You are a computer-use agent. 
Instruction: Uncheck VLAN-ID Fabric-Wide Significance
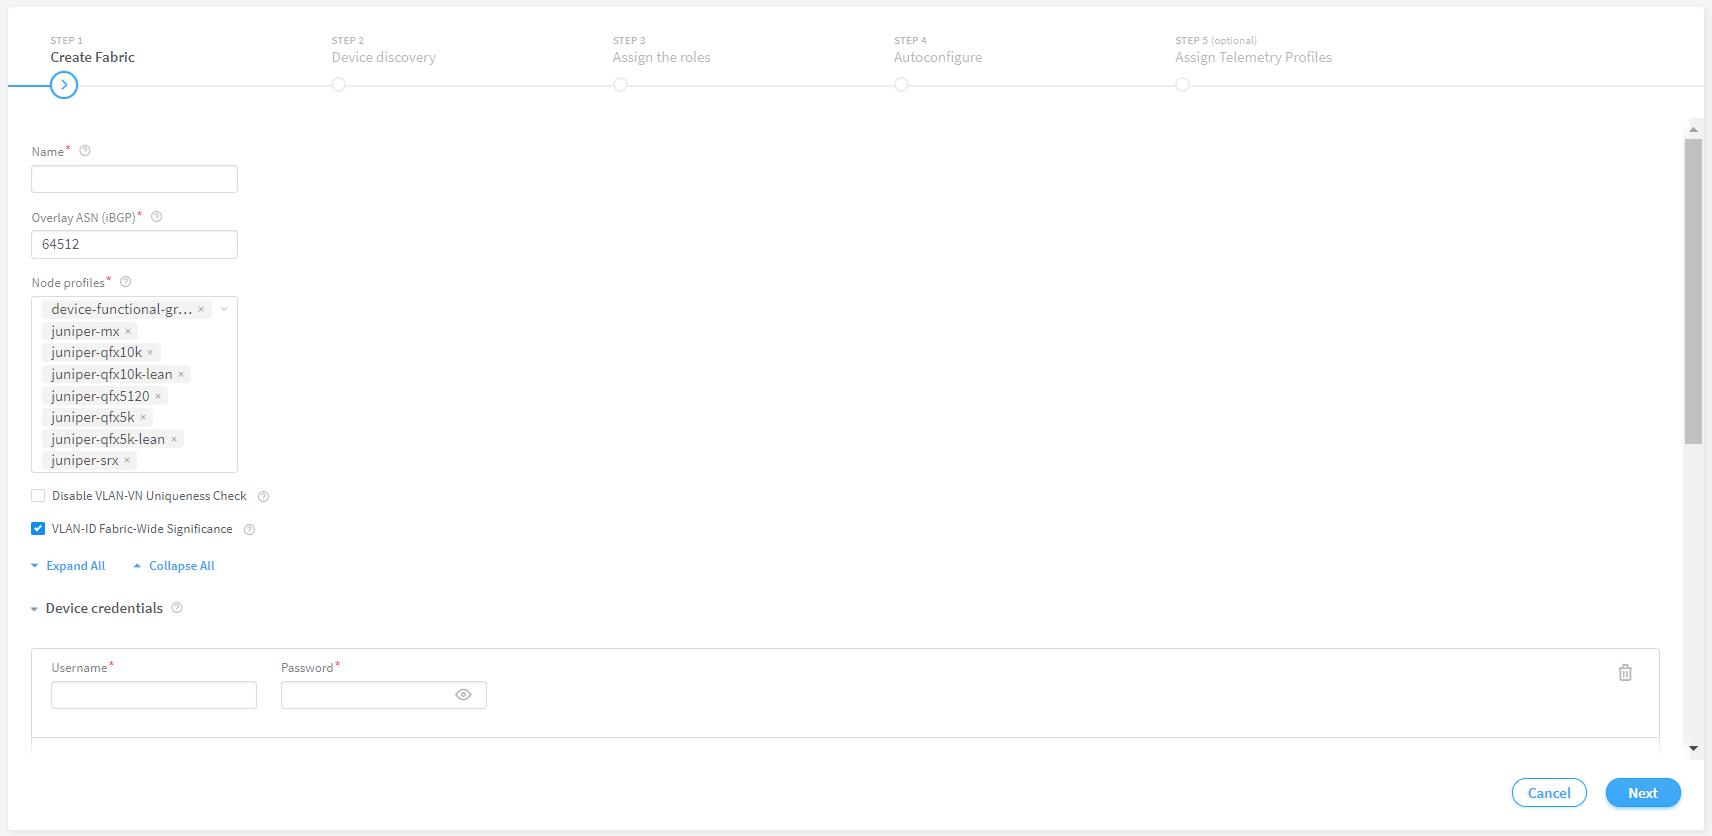pyautogui.click(x=38, y=529)
